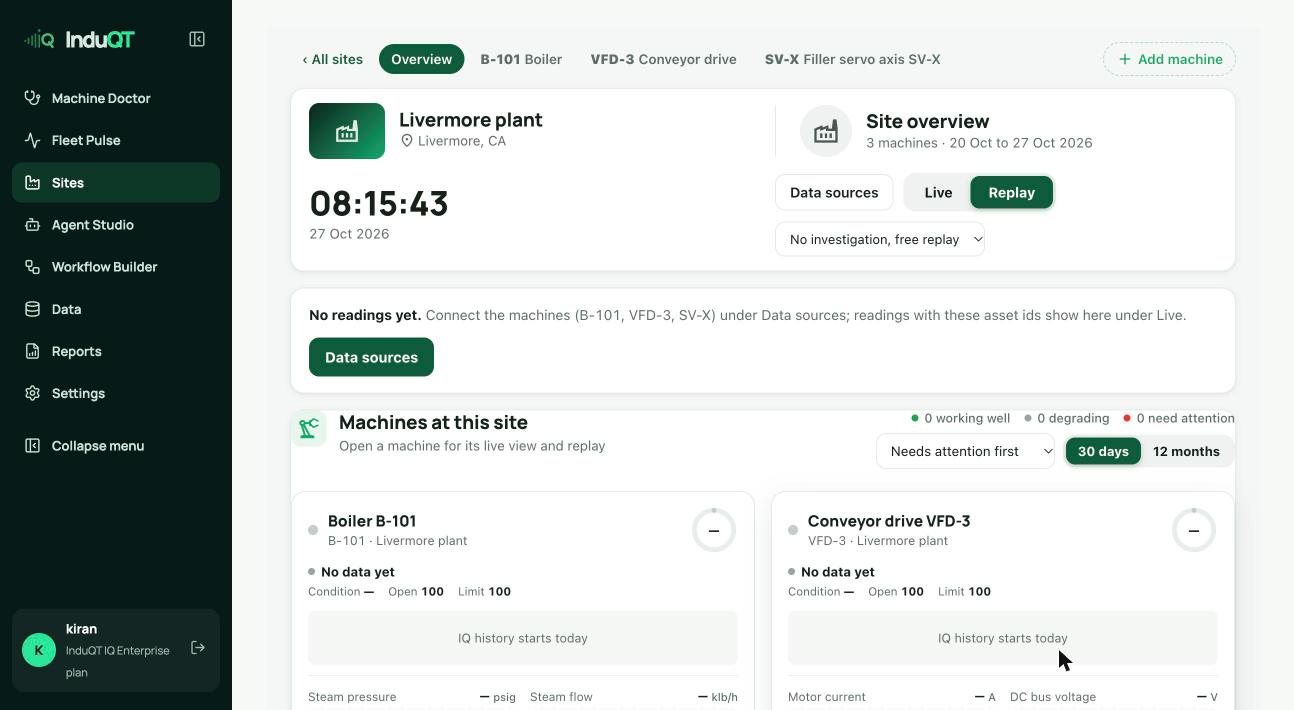The width and height of the screenshot is (1294, 710).
Task: Click the Steam flow reading label
Action: coord(561,697)
